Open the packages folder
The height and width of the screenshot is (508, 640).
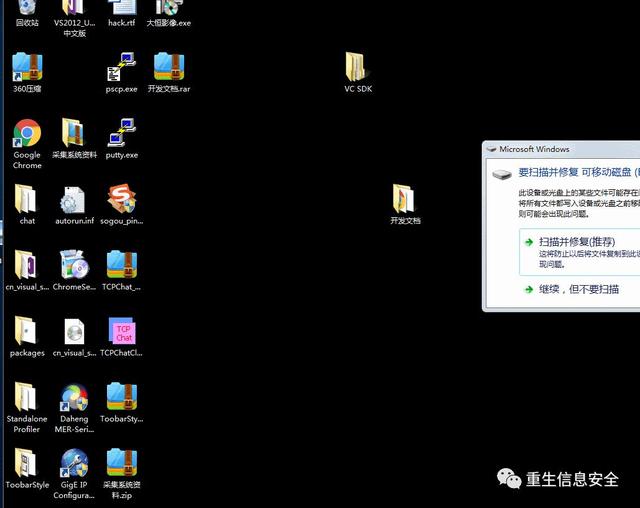tap(27, 337)
